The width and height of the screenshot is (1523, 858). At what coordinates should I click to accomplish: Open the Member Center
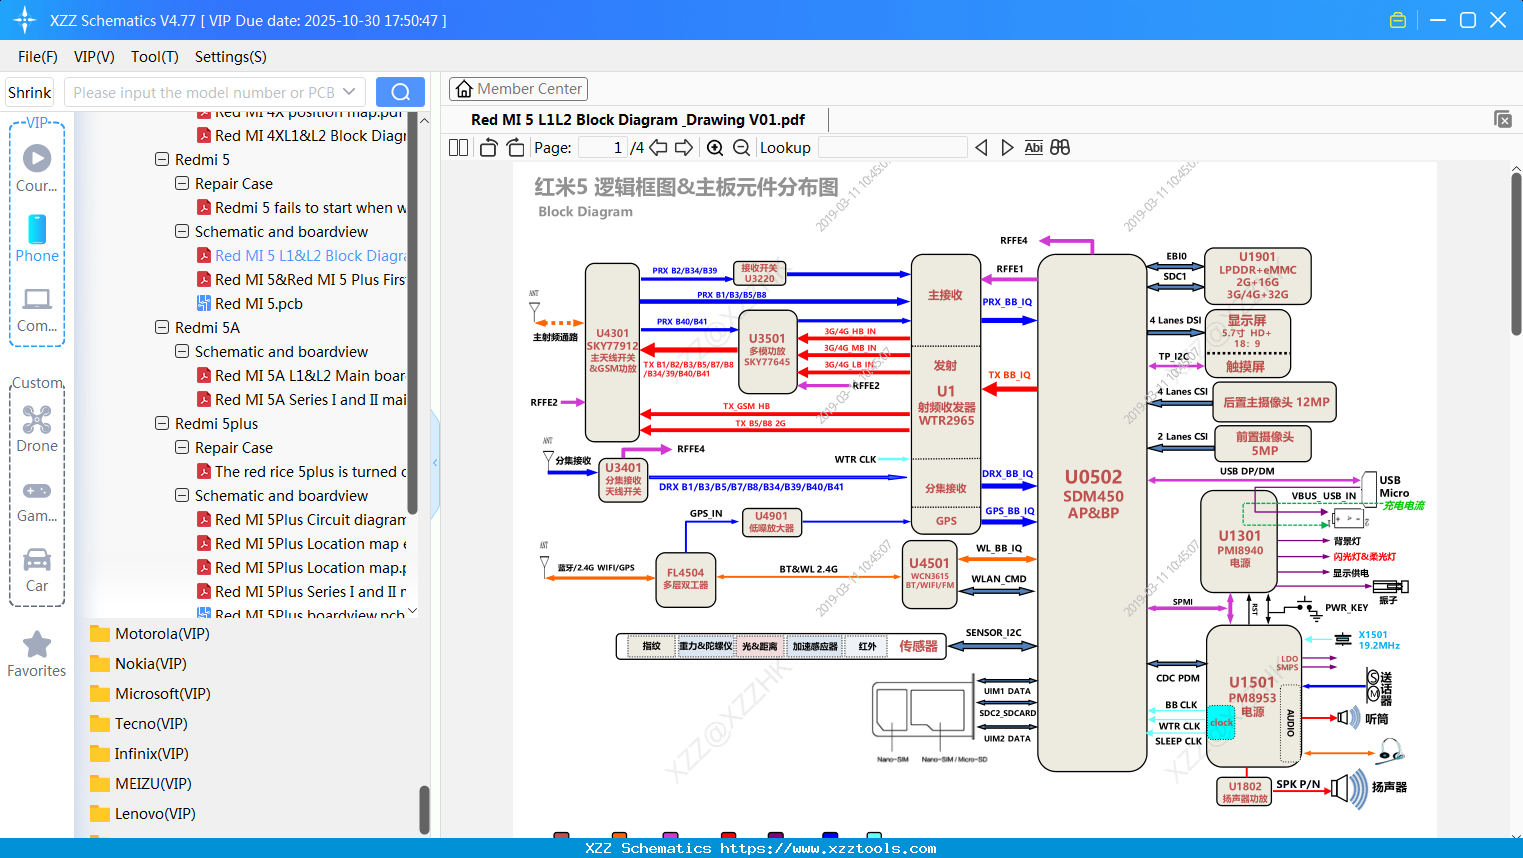(518, 88)
